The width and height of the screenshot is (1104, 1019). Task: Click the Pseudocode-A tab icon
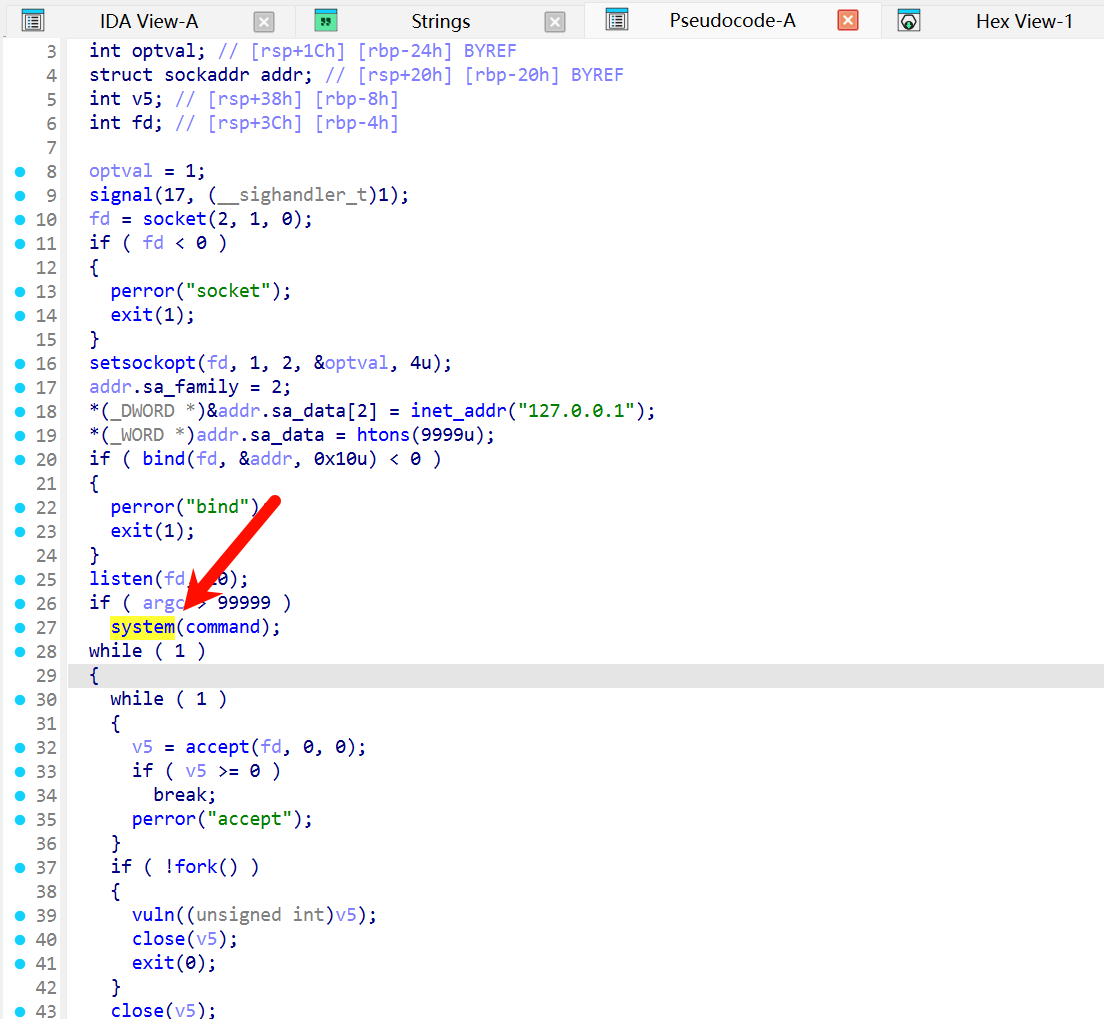(617, 20)
